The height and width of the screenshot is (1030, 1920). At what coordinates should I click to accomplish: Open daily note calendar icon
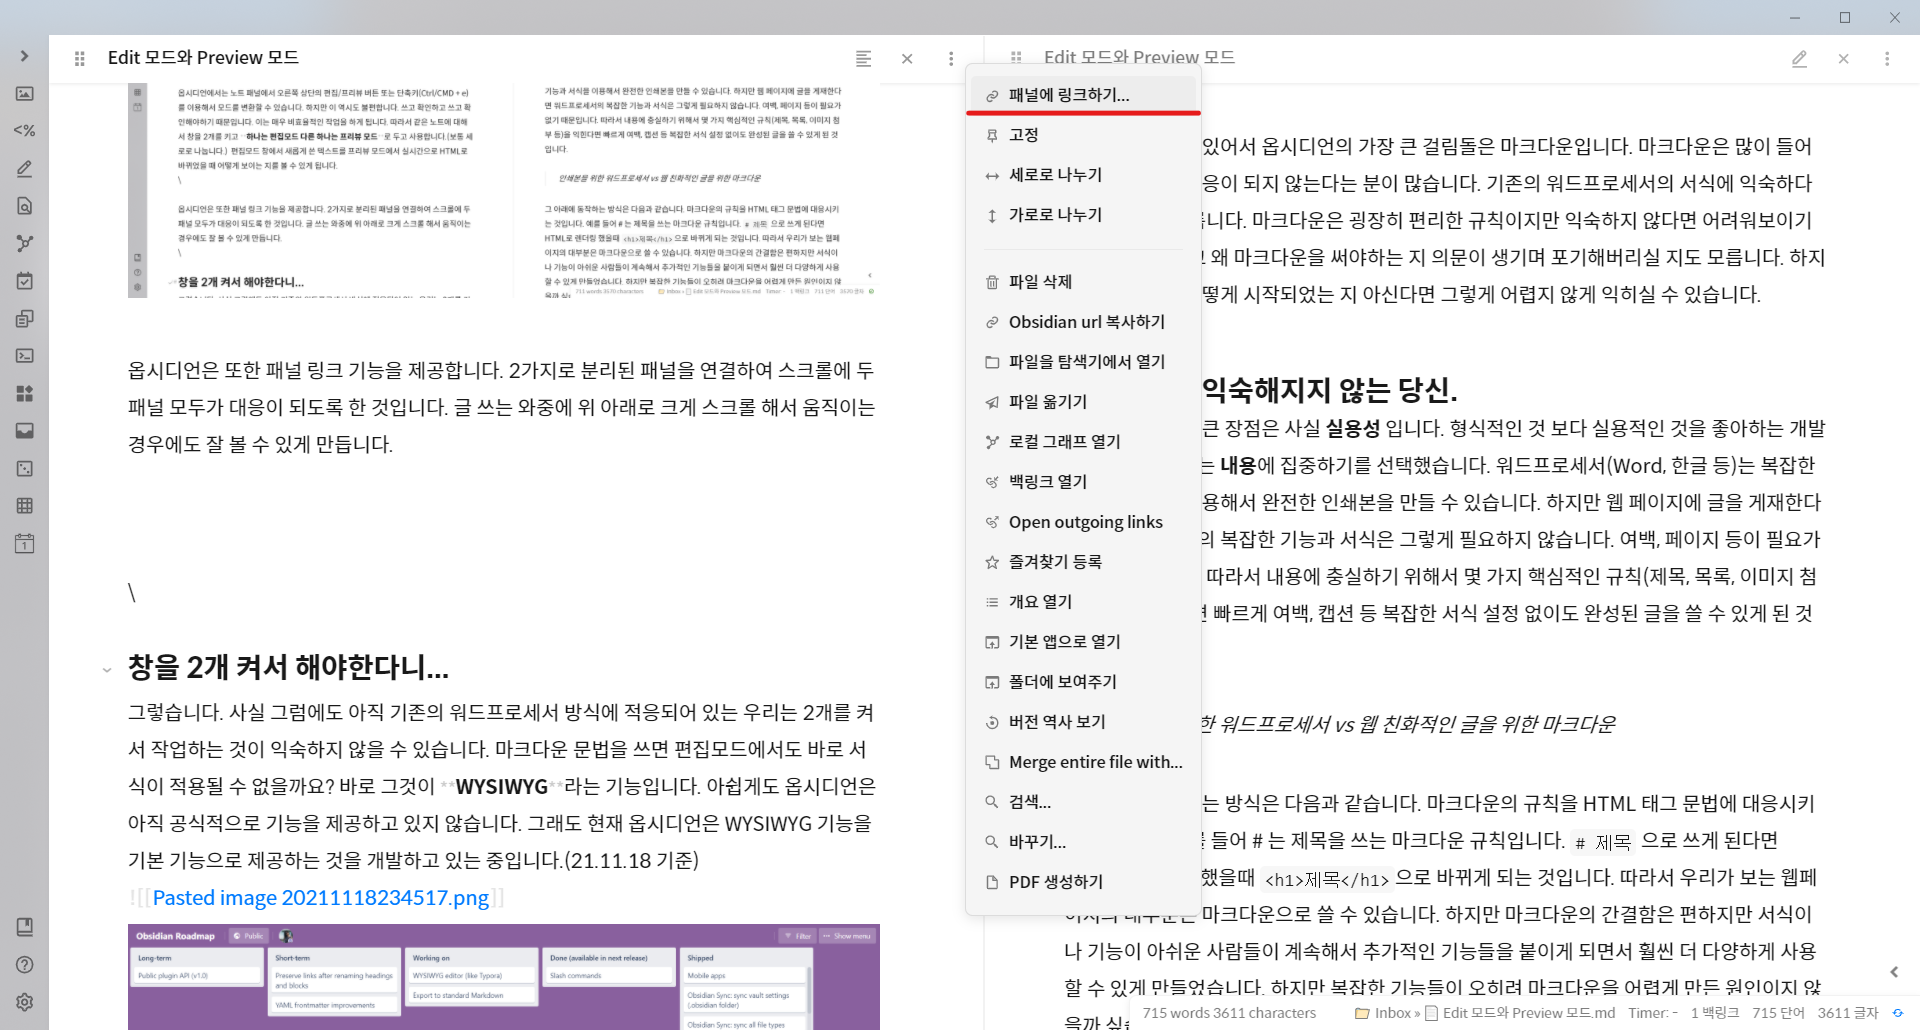[25, 543]
